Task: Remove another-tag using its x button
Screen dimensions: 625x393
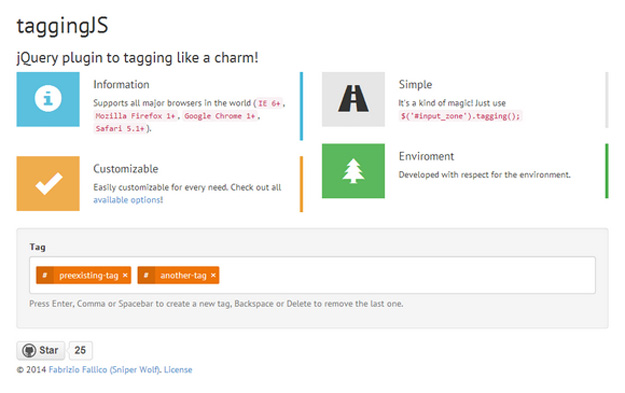Action: point(213,275)
